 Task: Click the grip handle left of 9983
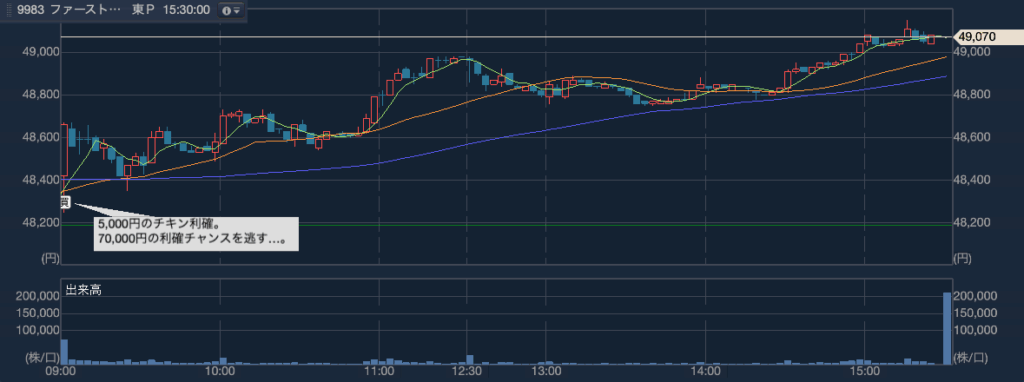[x=9, y=10]
